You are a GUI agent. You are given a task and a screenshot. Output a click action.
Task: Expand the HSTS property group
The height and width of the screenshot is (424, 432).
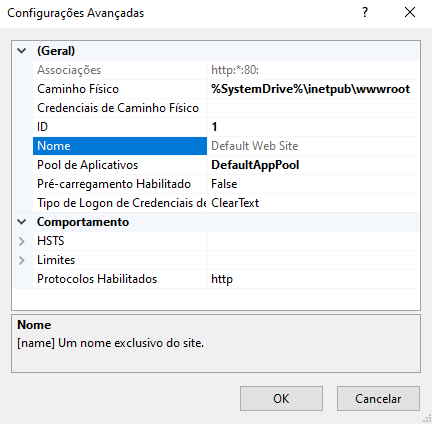pos(22,241)
